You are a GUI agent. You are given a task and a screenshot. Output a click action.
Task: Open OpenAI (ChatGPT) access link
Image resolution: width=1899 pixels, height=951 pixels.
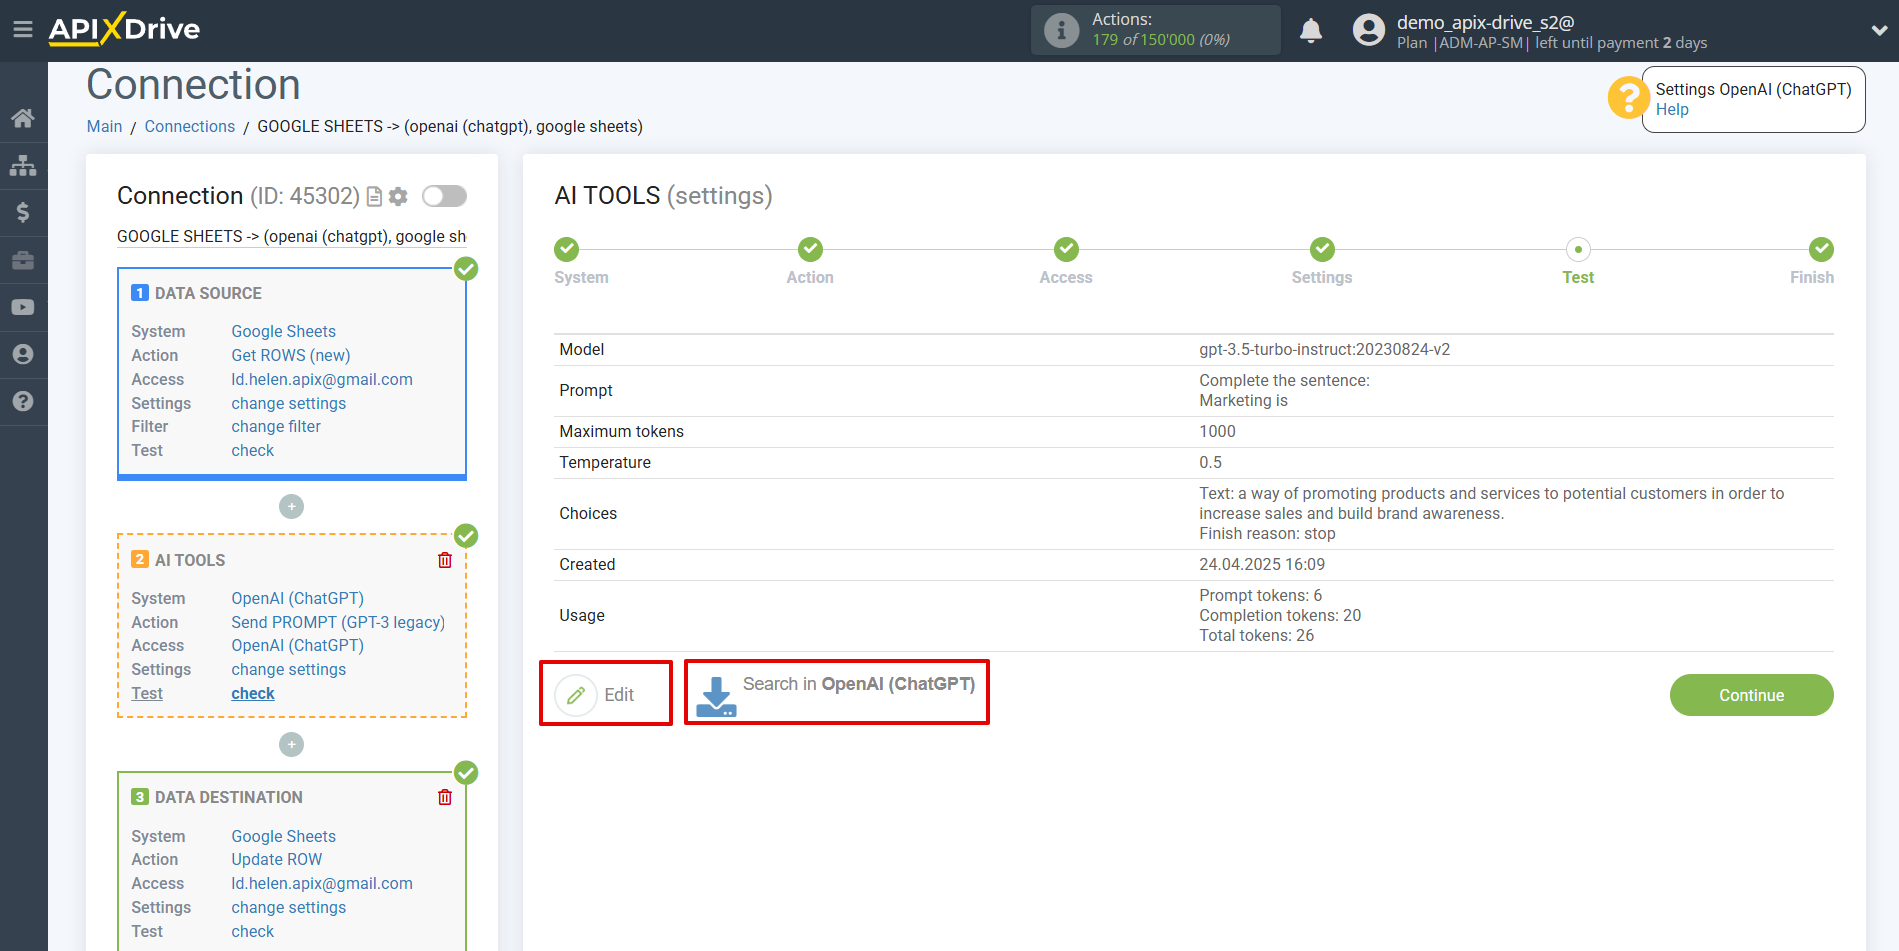click(x=298, y=645)
